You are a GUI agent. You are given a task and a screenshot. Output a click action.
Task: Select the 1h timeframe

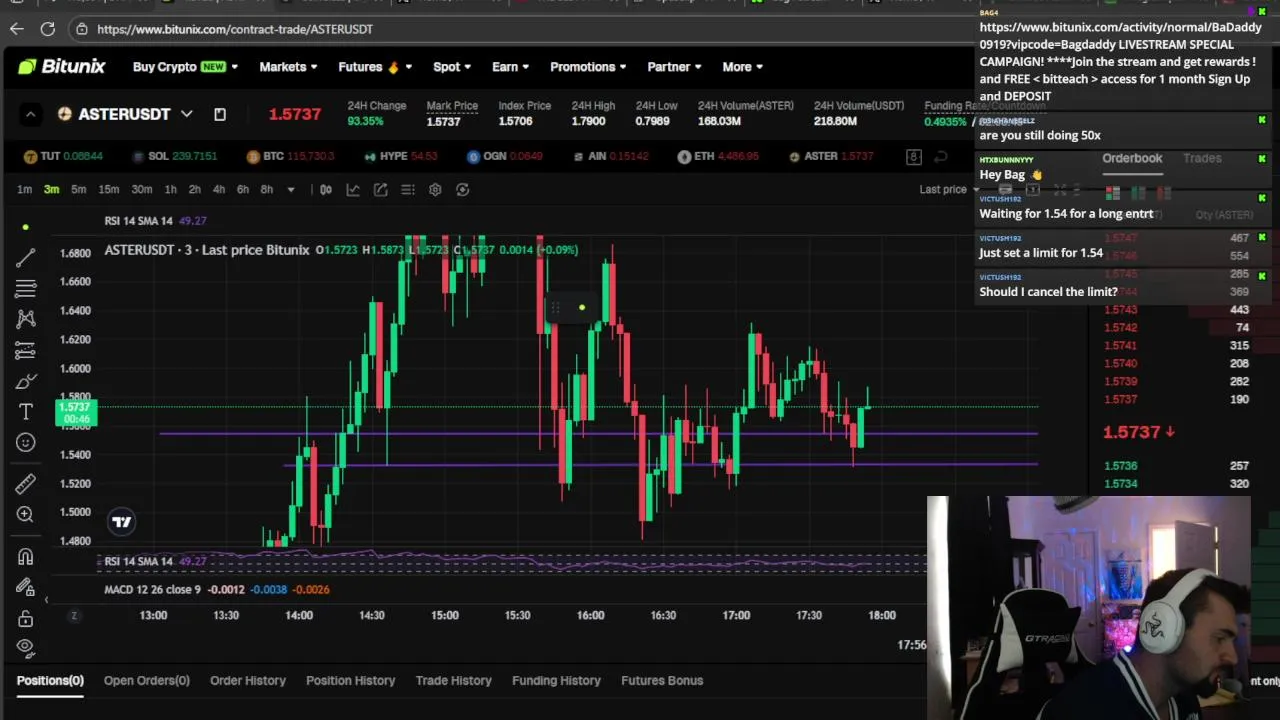[x=170, y=190]
